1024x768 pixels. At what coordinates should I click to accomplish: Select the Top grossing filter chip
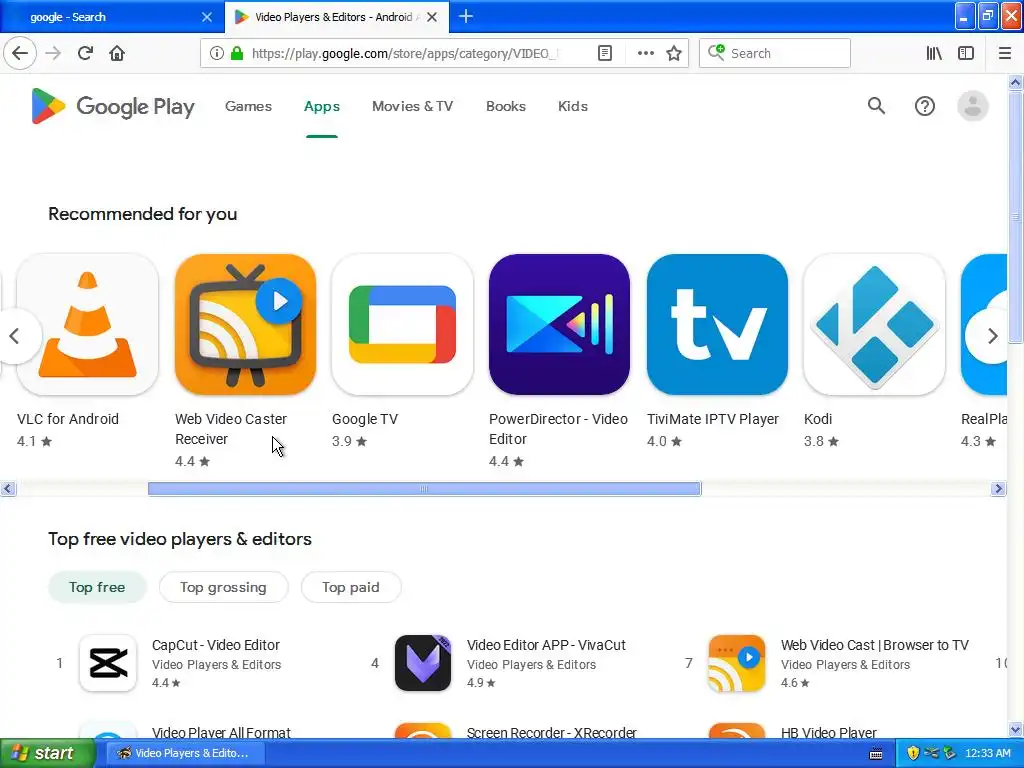[x=223, y=587]
